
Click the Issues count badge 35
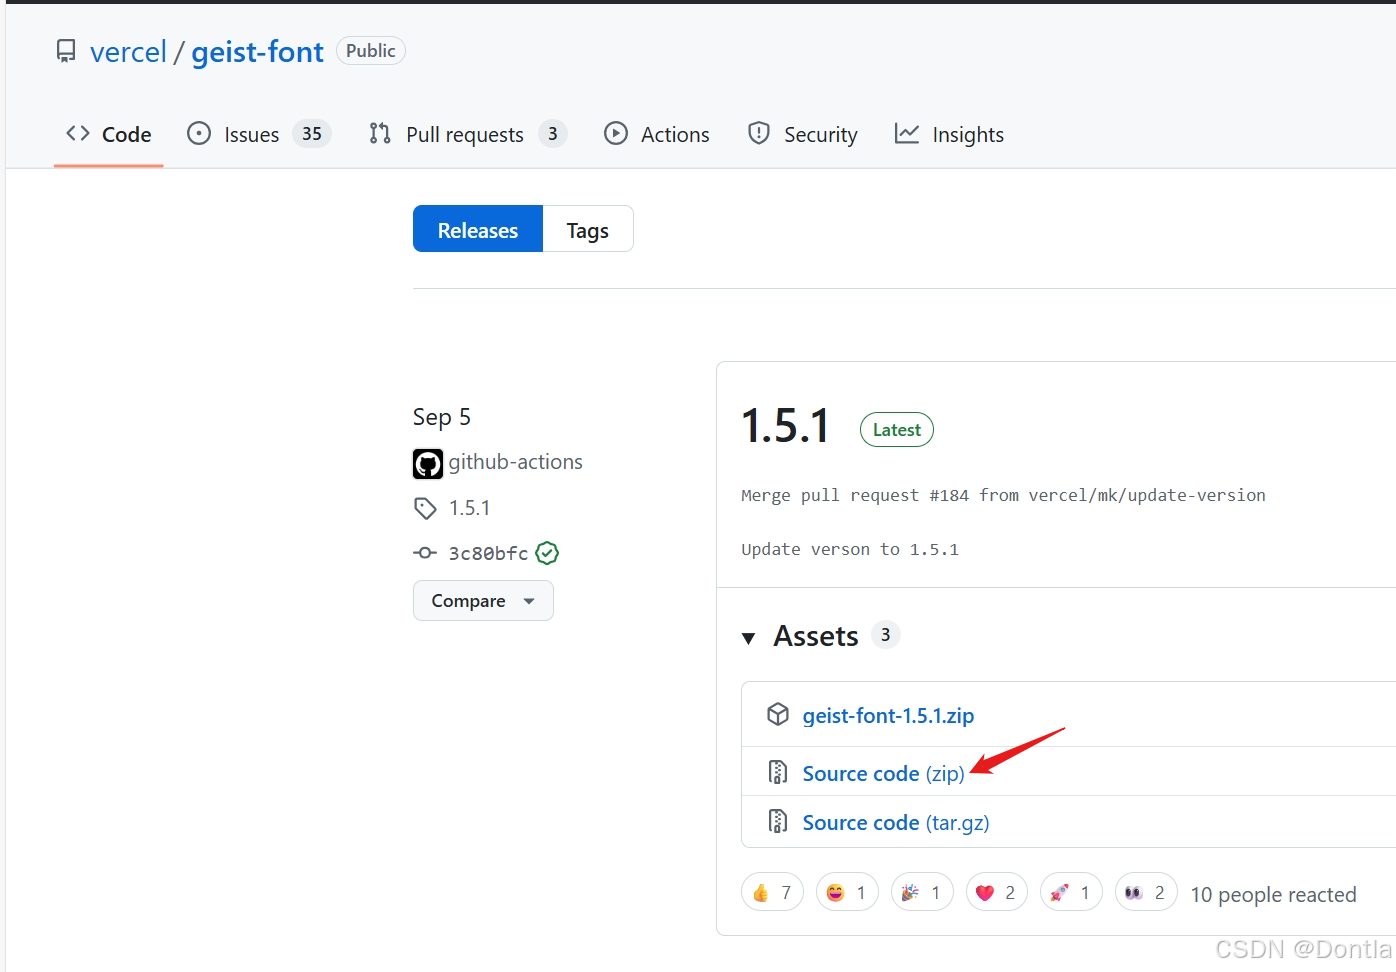click(x=312, y=134)
